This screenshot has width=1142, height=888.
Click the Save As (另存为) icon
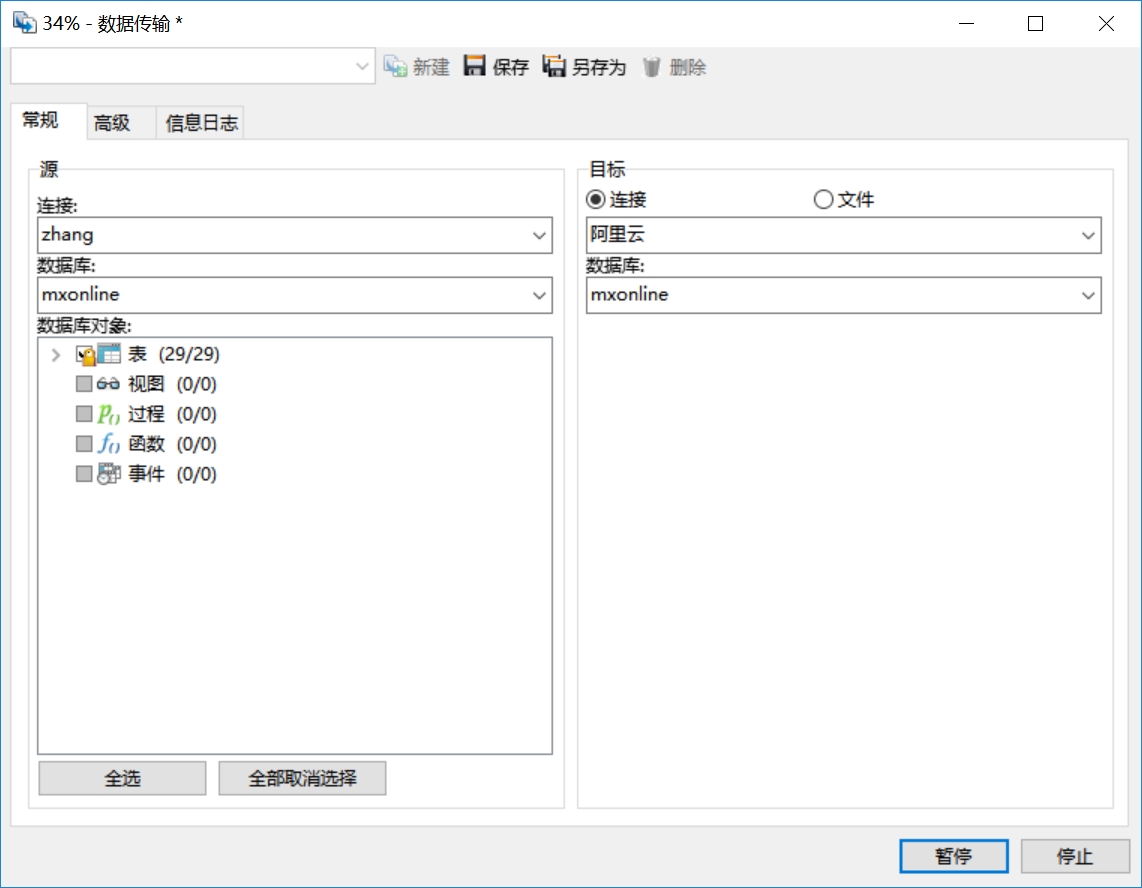coord(554,66)
